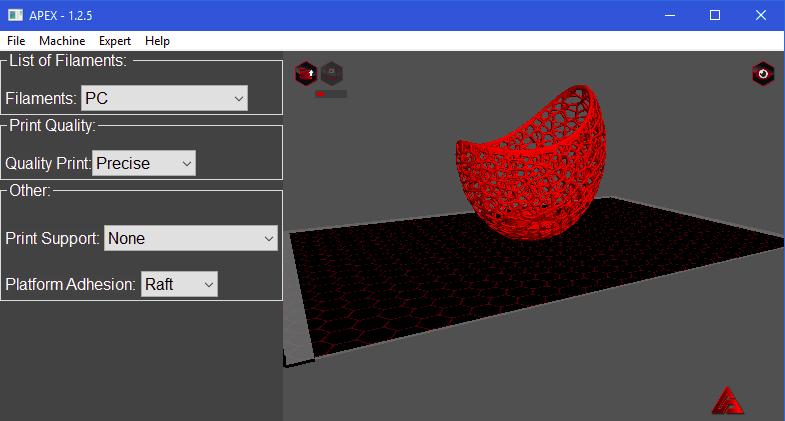The height and width of the screenshot is (421, 785).
Task: Maximize the APEX window
Action: tap(714, 15)
